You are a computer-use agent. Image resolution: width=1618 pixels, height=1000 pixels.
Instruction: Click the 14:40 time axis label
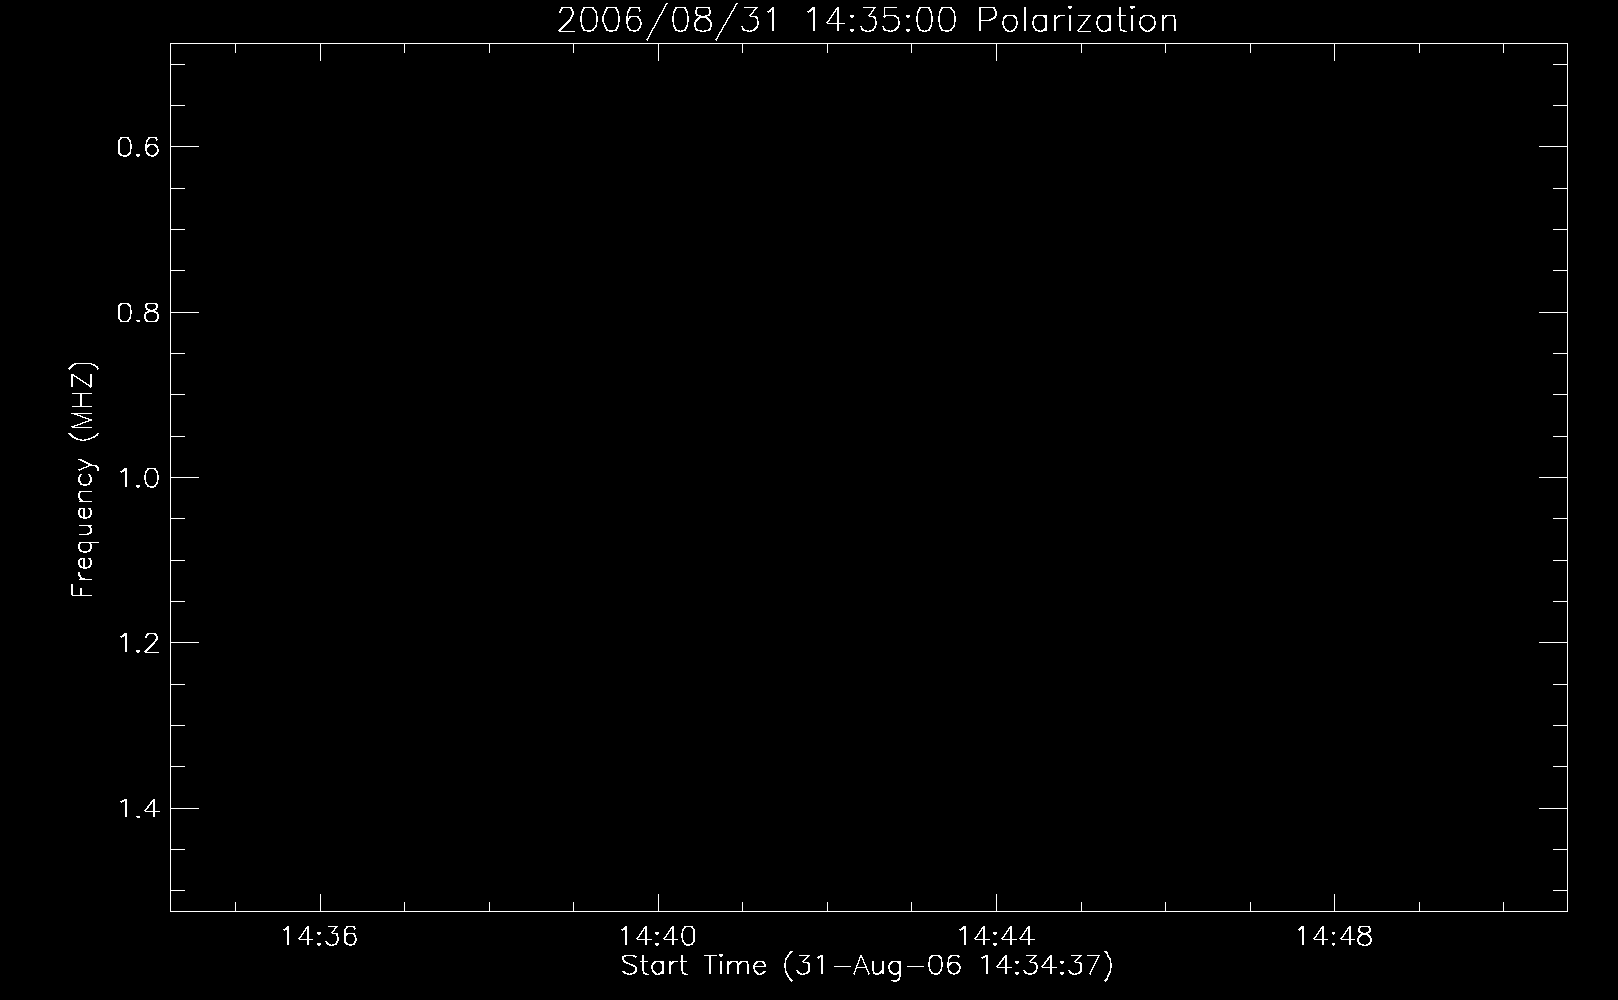tap(658, 937)
